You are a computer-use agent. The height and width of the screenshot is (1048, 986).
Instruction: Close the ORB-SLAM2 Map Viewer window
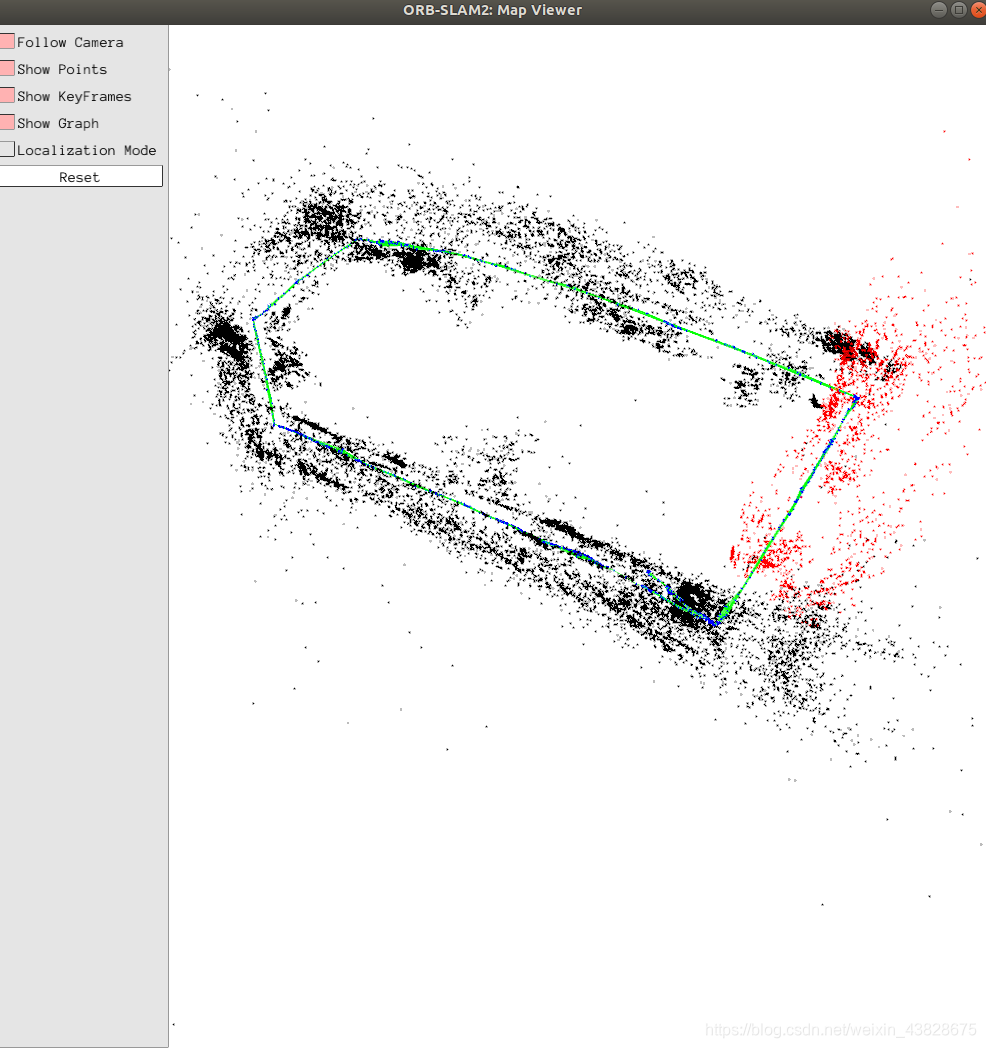pyautogui.click(x=978, y=10)
